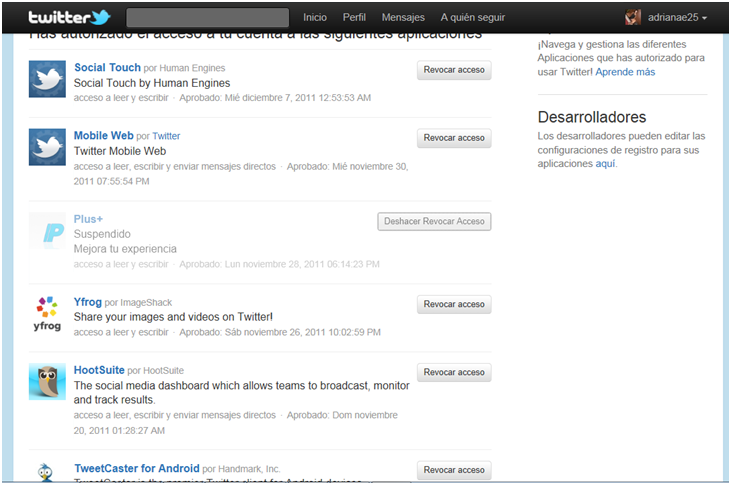731x485 pixels.
Task: Open the Yfrog app link
Action: point(88,302)
